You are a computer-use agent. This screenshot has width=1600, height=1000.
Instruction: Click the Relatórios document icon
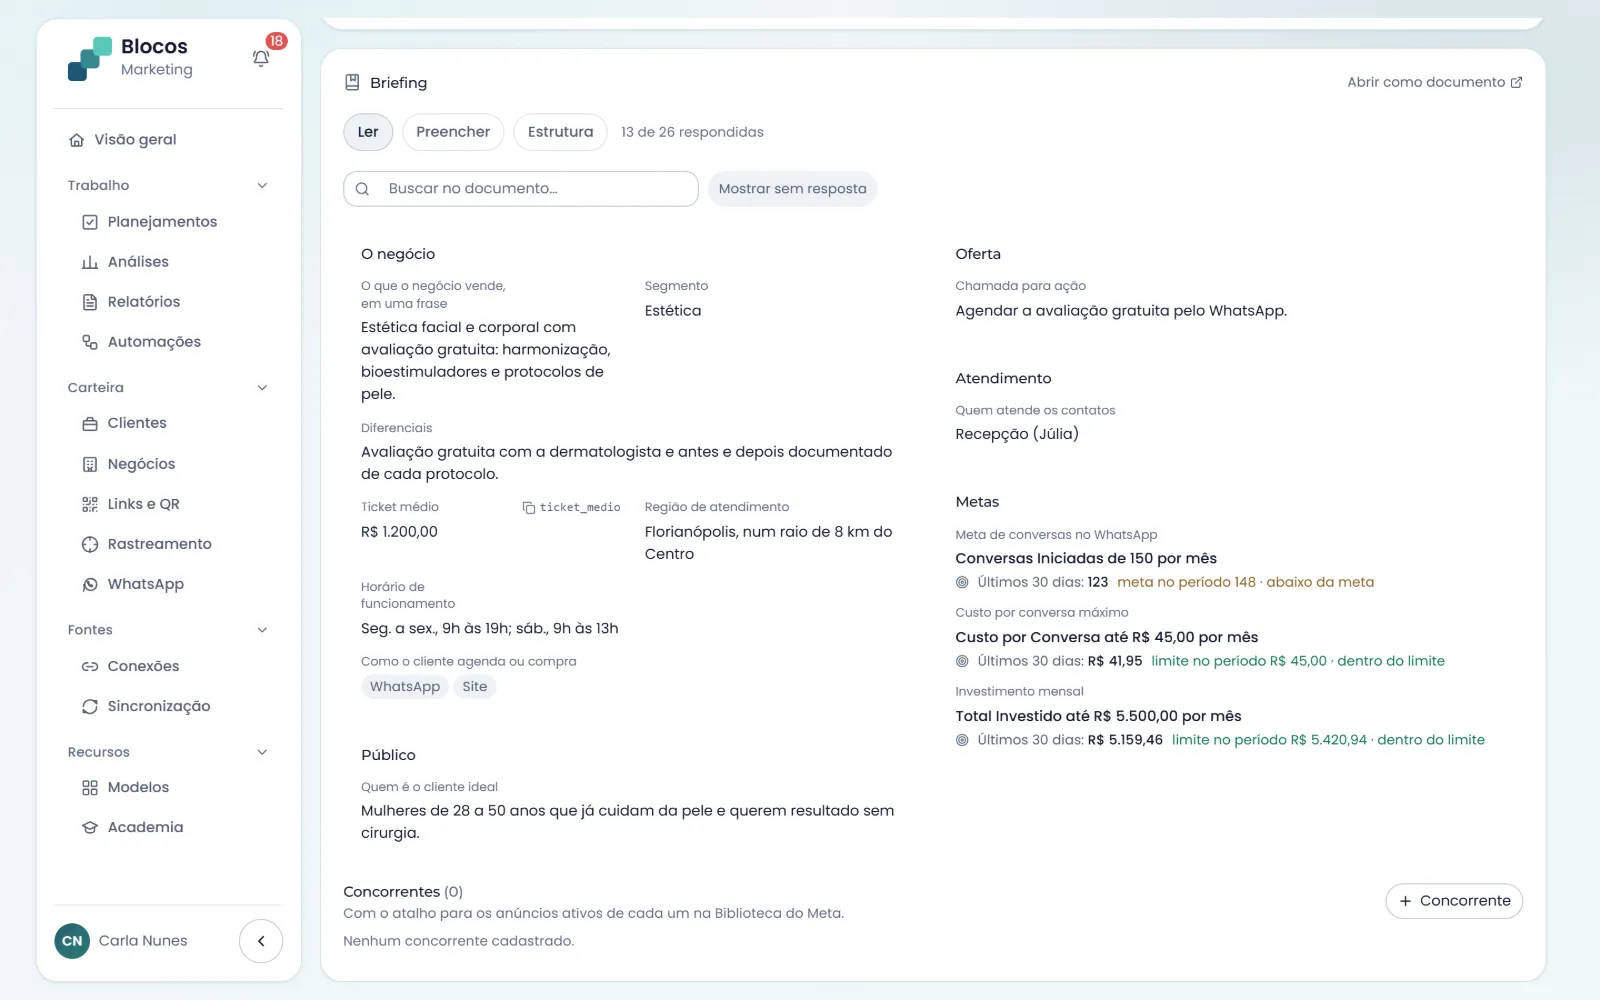tap(90, 302)
